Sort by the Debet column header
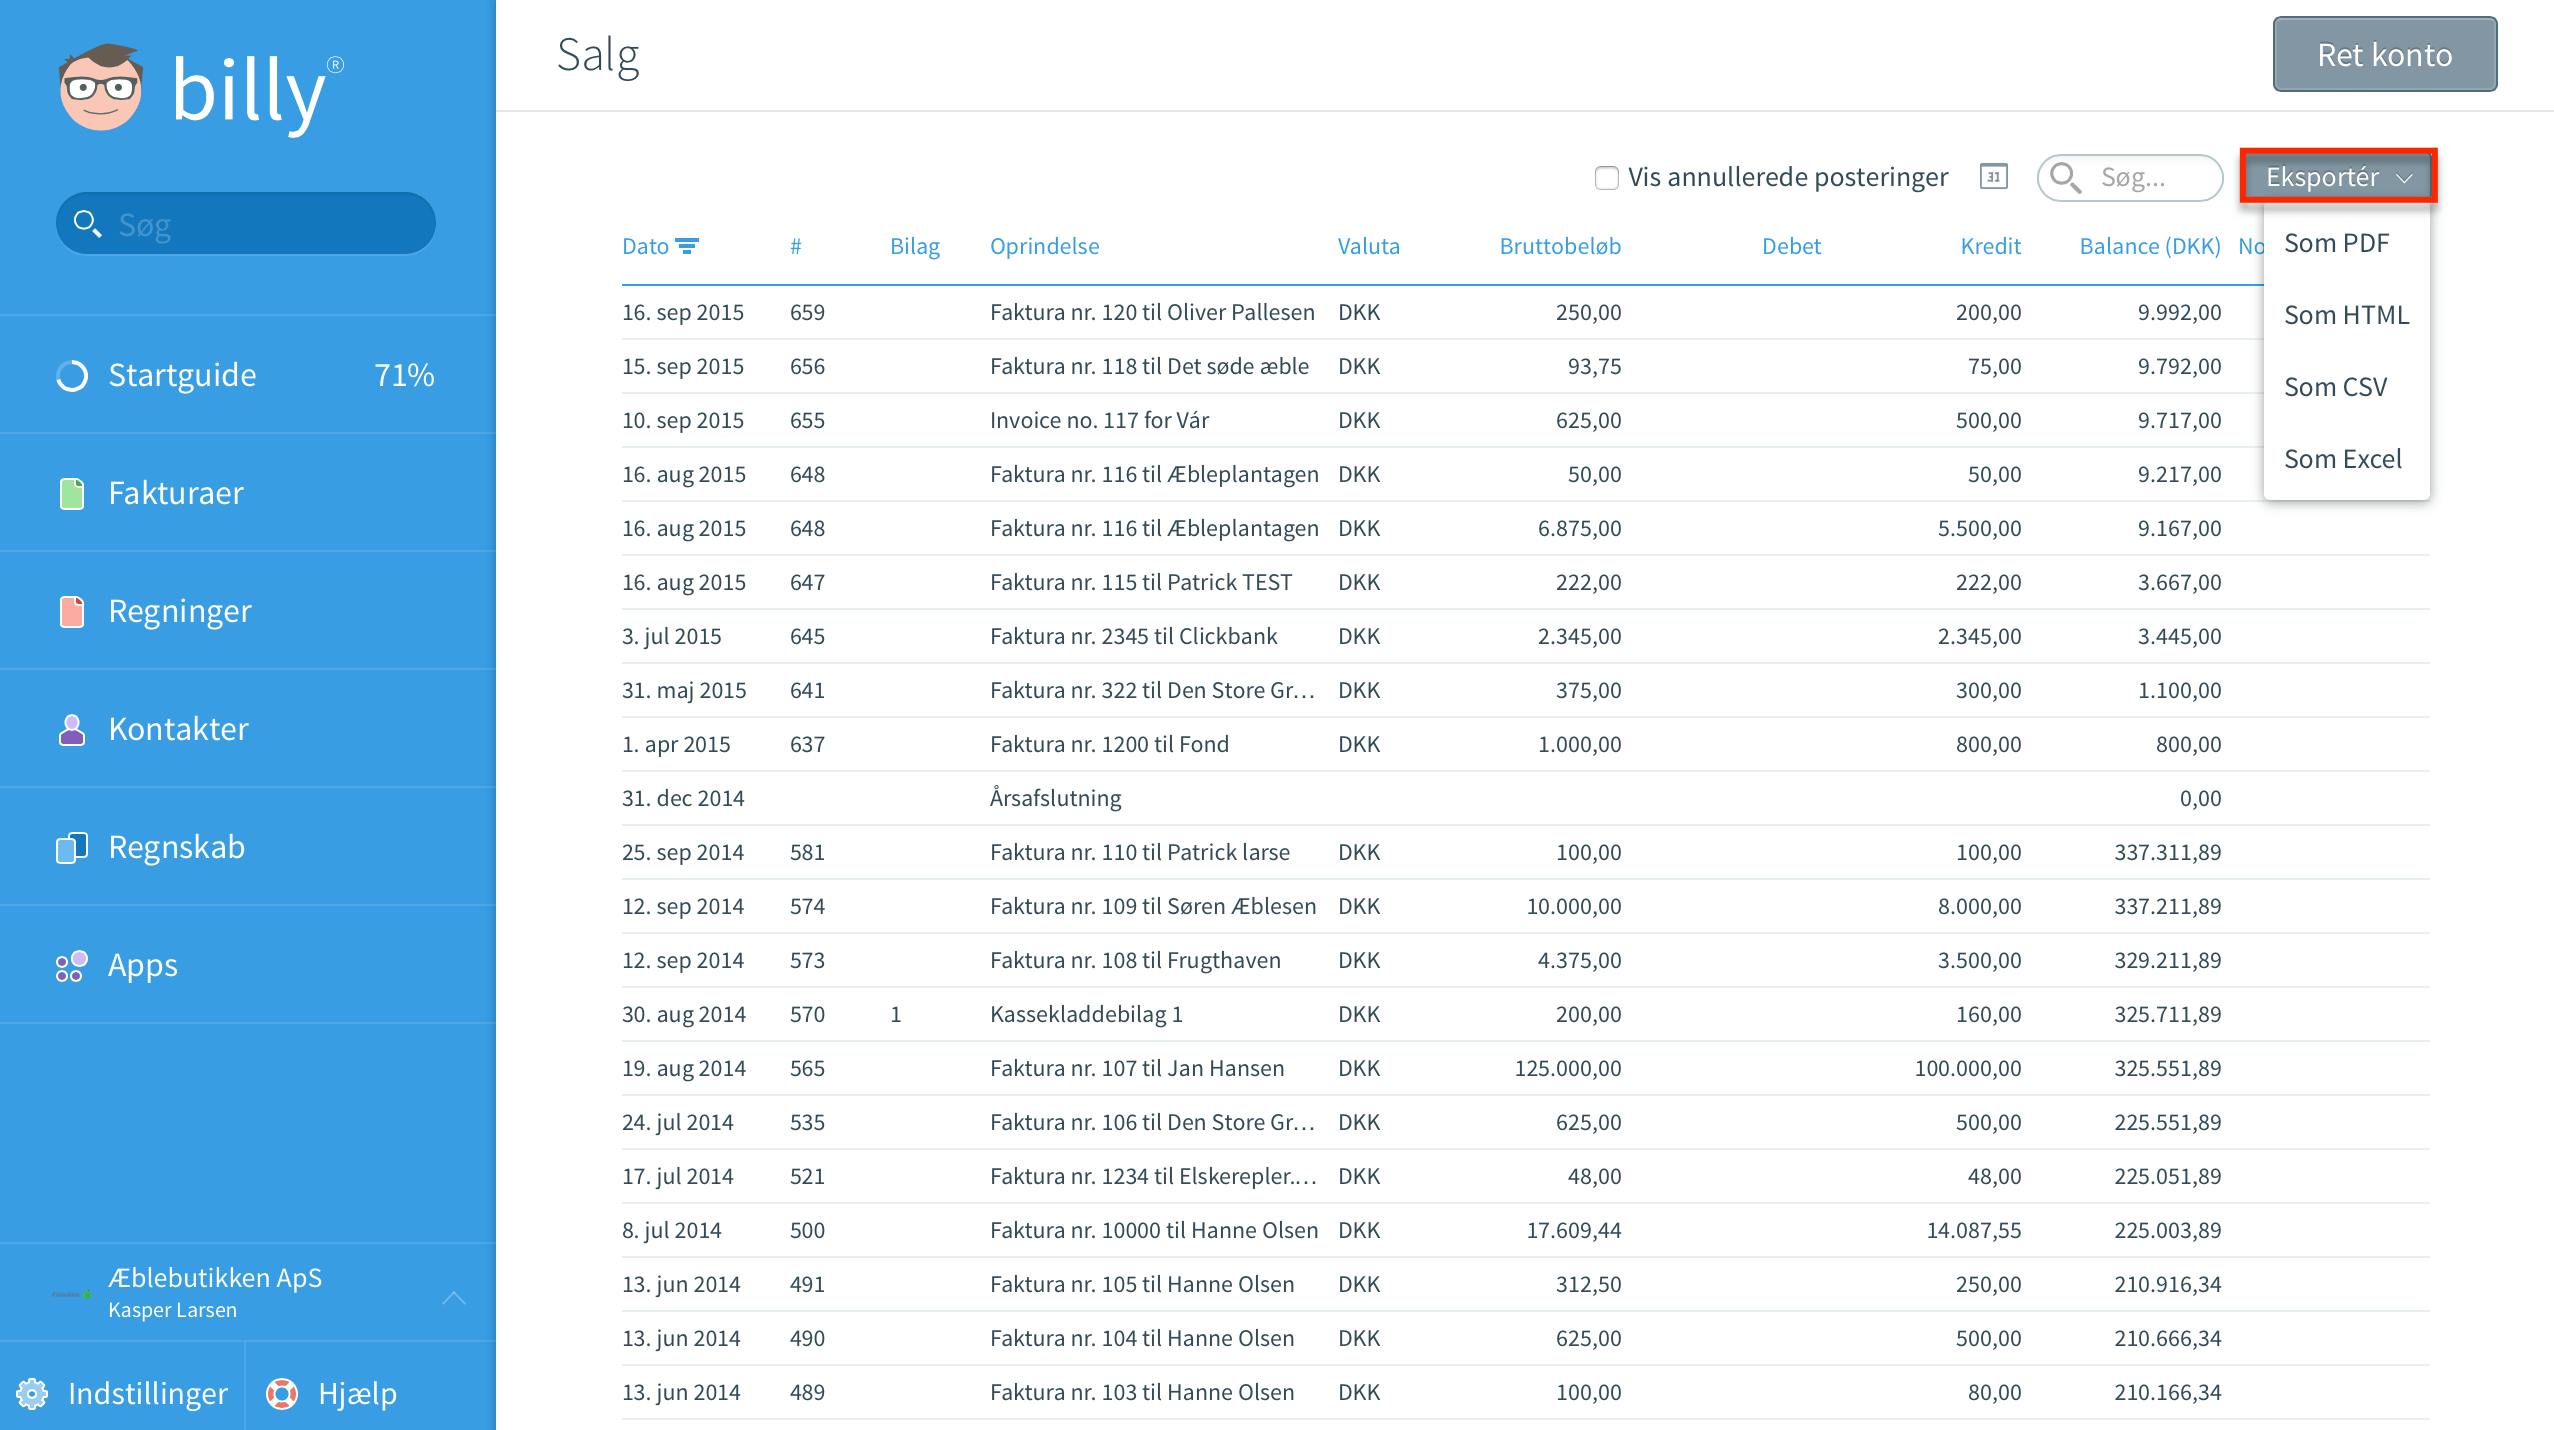Image resolution: width=2554 pixels, height=1430 pixels. [1791, 246]
